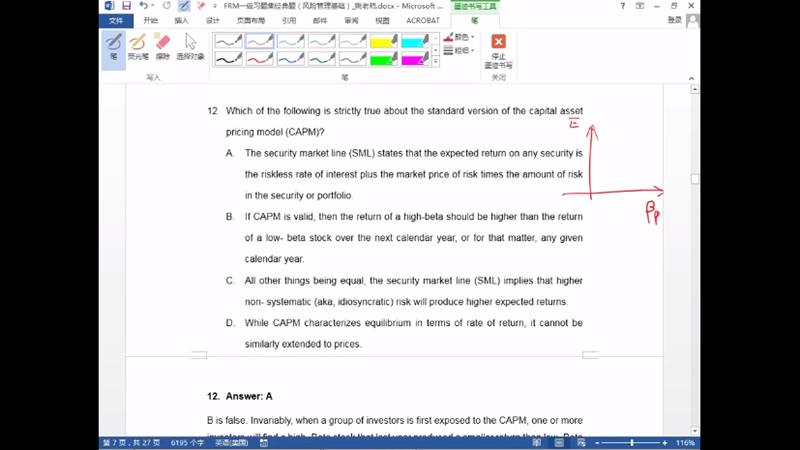Redo or repeat the last action
Screen dimensions: 800x450
167,6
